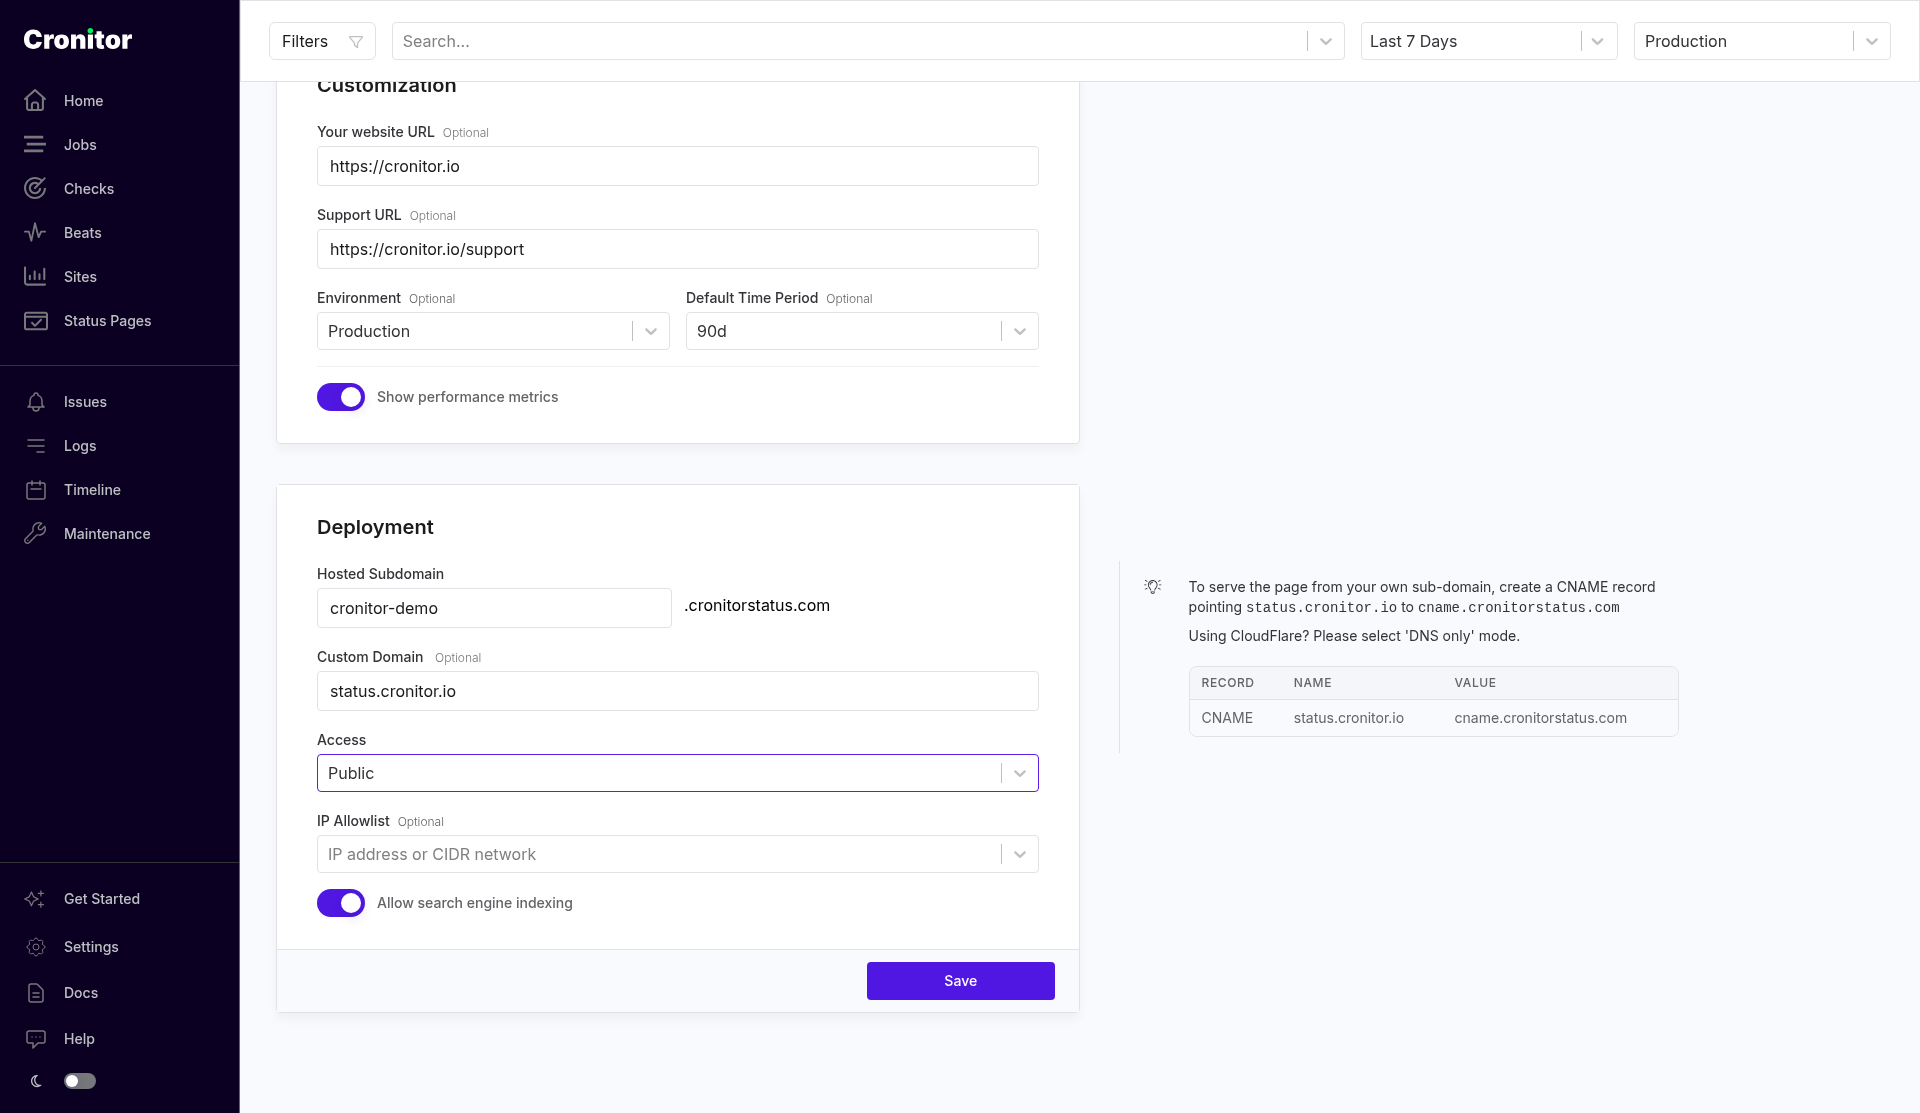Open the Access Public dropdown
The height and width of the screenshot is (1113, 1920).
pyautogui.click(x=678, y=773)
